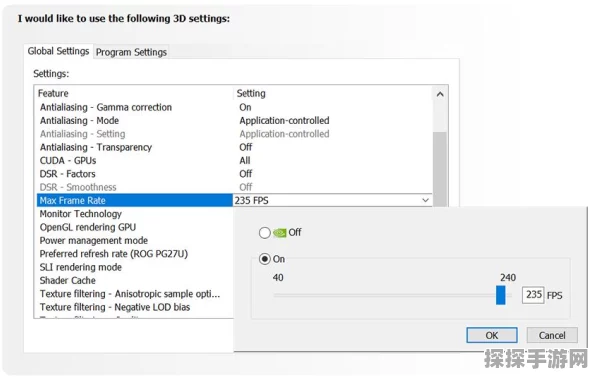The image size is (594, 377).
Task: Switch to the Program Settings tab
Action: tap(131, 52)
